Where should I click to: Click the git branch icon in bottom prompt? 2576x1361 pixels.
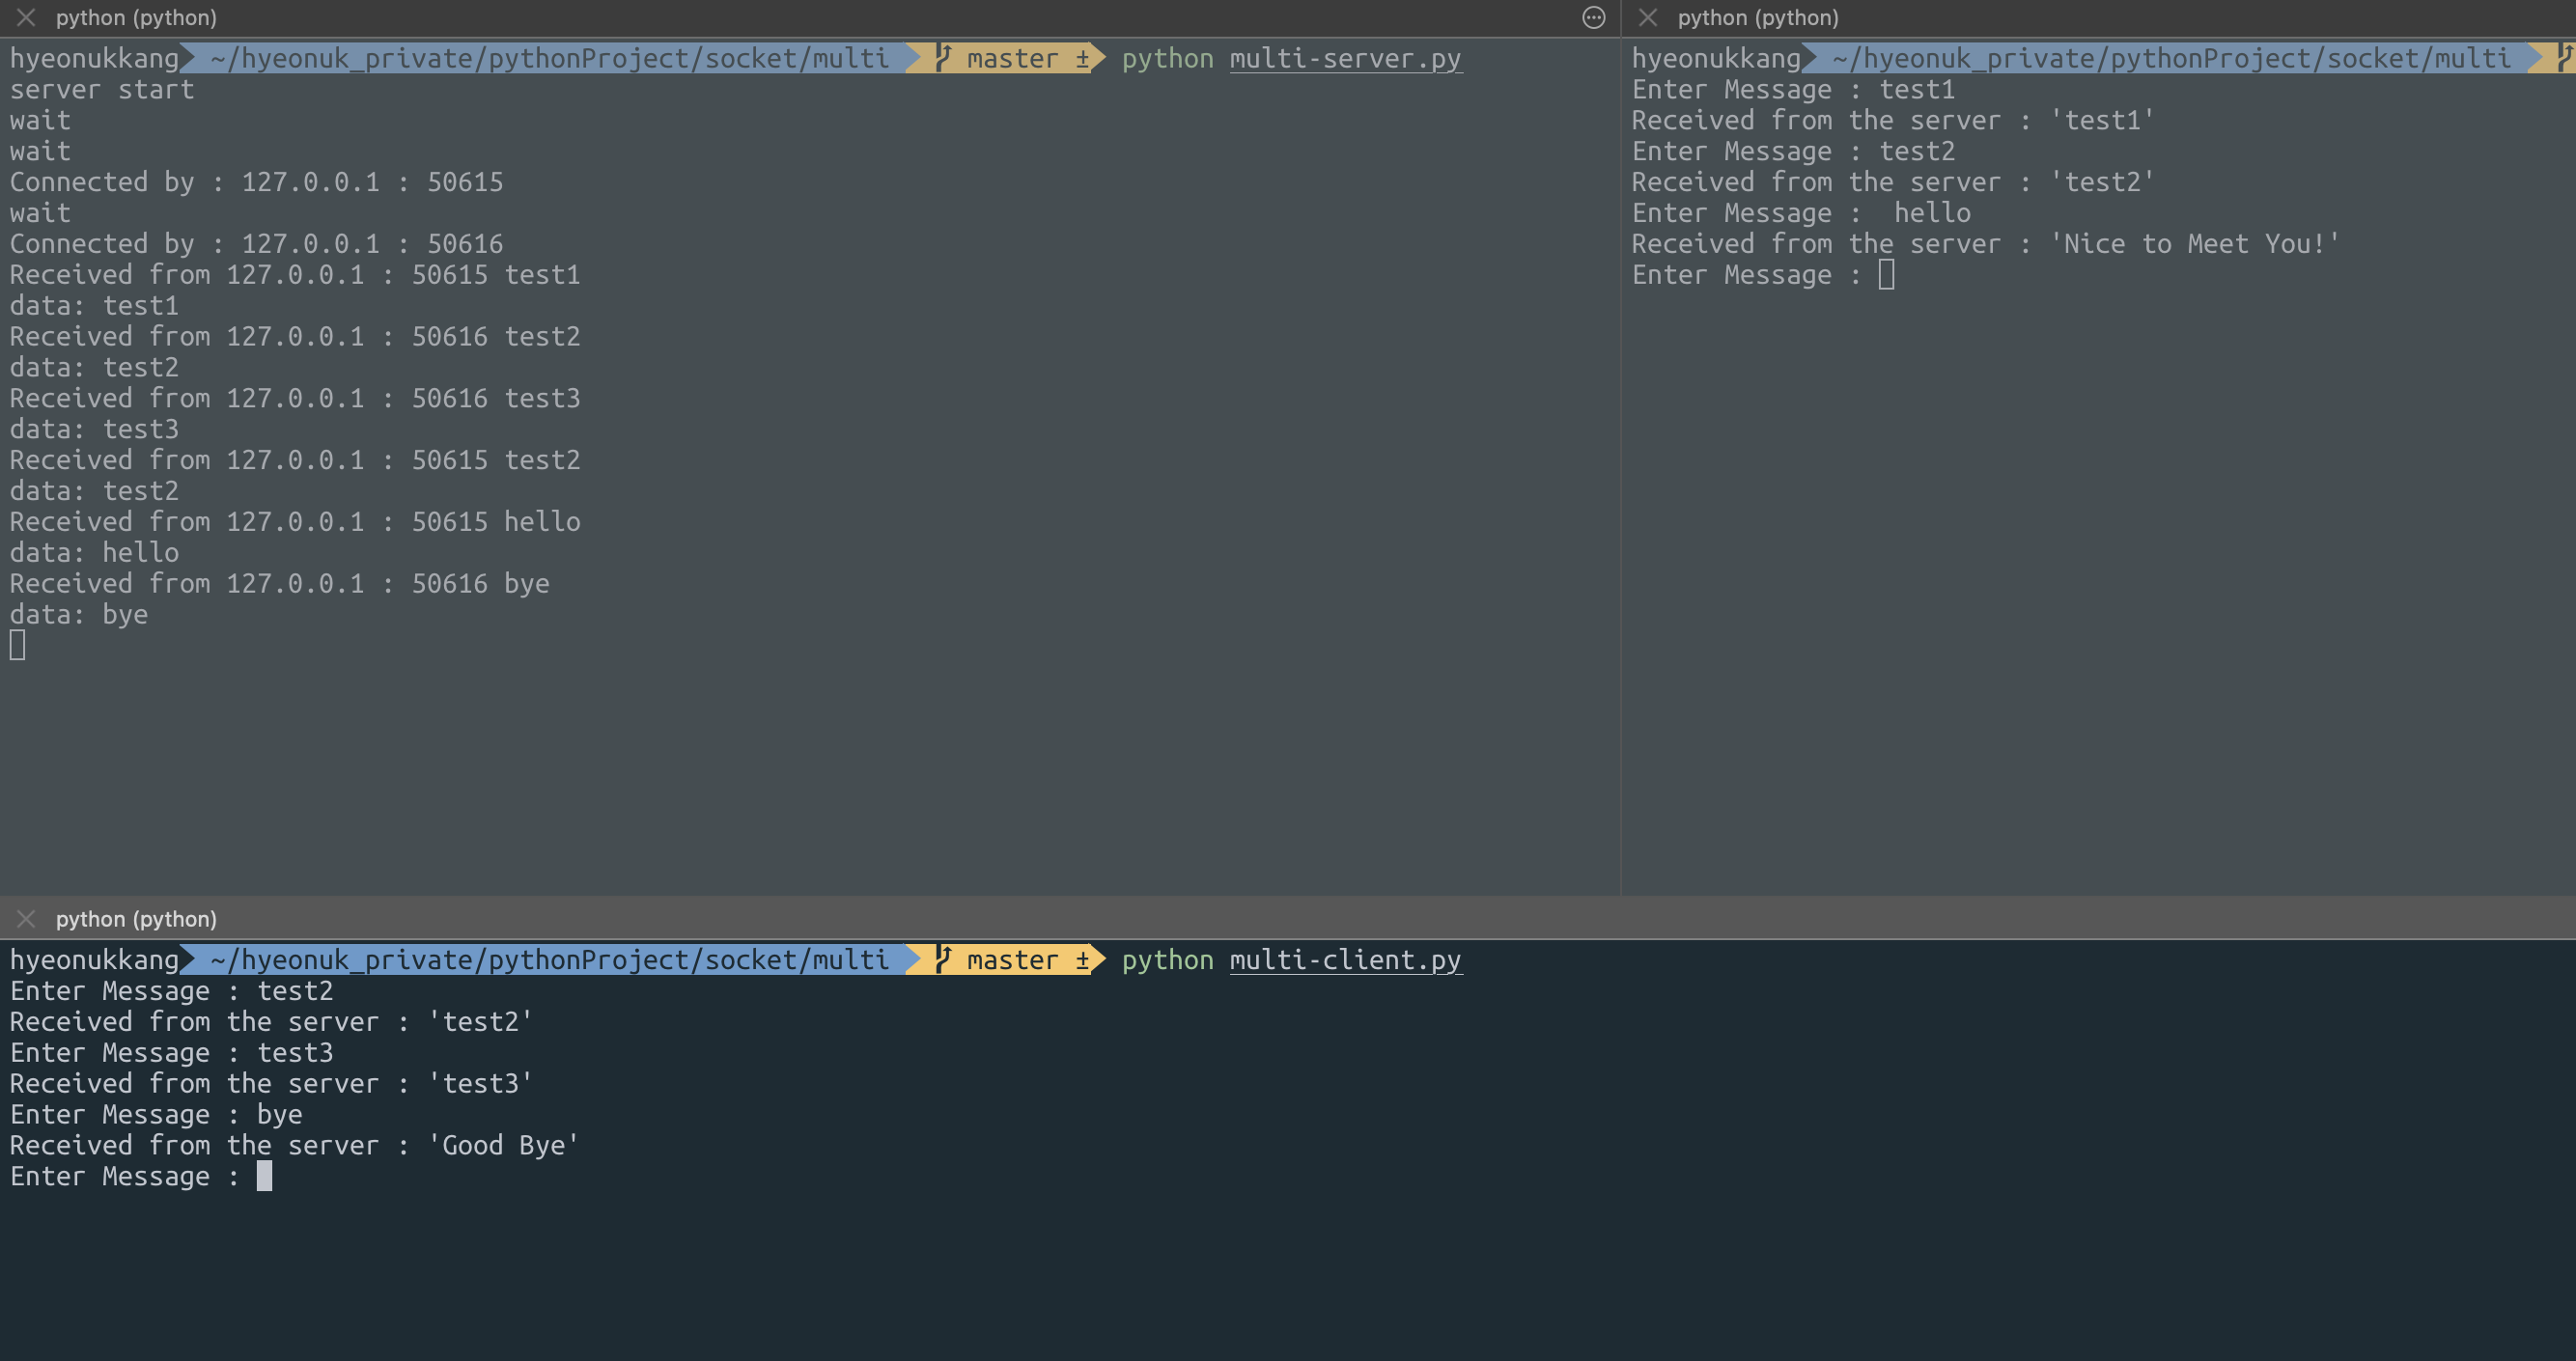[942, 960]
